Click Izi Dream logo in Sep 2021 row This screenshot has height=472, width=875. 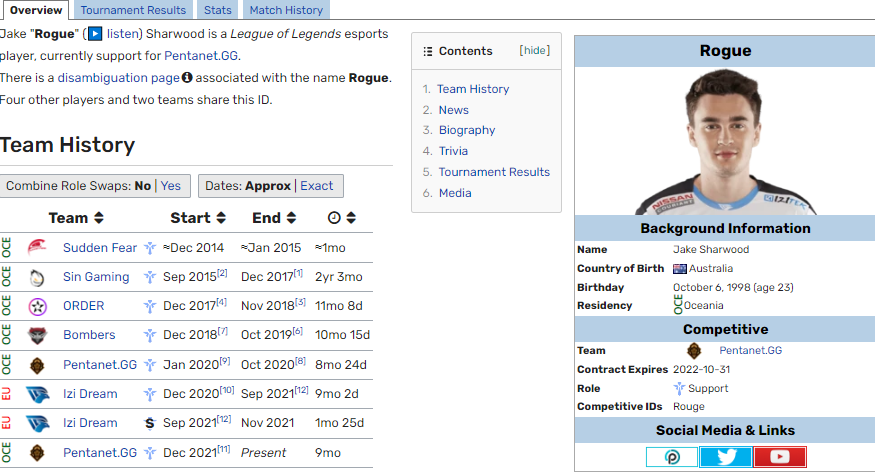point(37,423)
